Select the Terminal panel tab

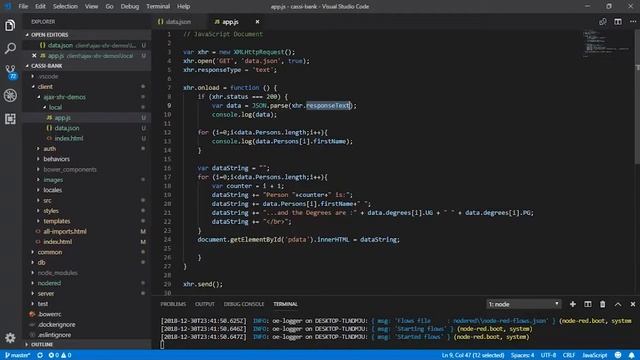coord(285,304)
